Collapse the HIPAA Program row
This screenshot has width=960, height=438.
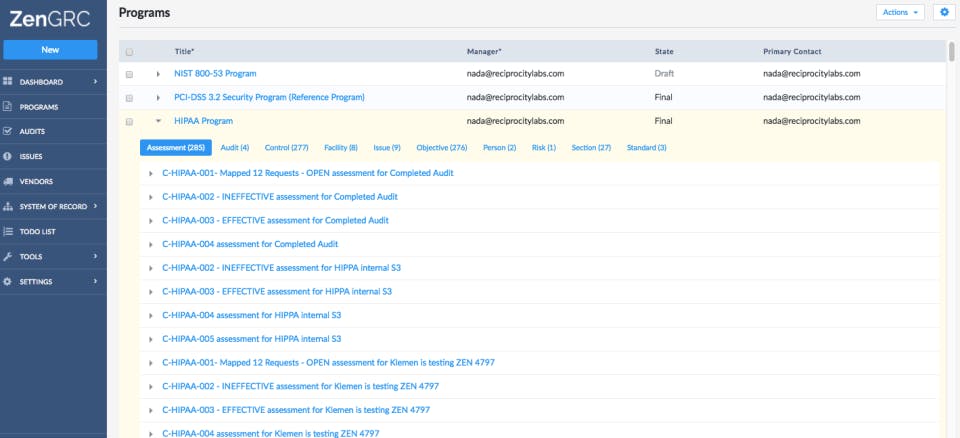coord(158,121)
